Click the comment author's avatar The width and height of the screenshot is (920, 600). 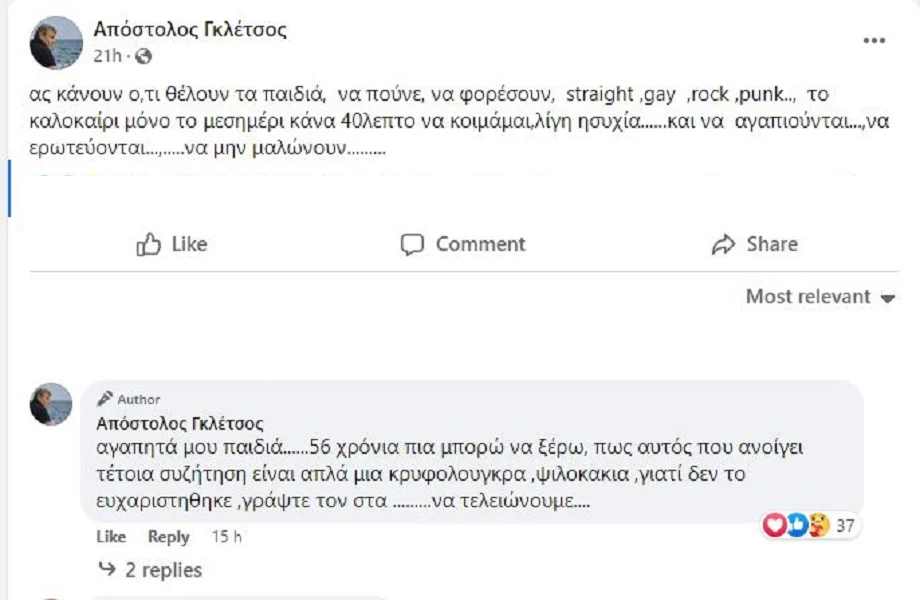click(x=51, y=403)
